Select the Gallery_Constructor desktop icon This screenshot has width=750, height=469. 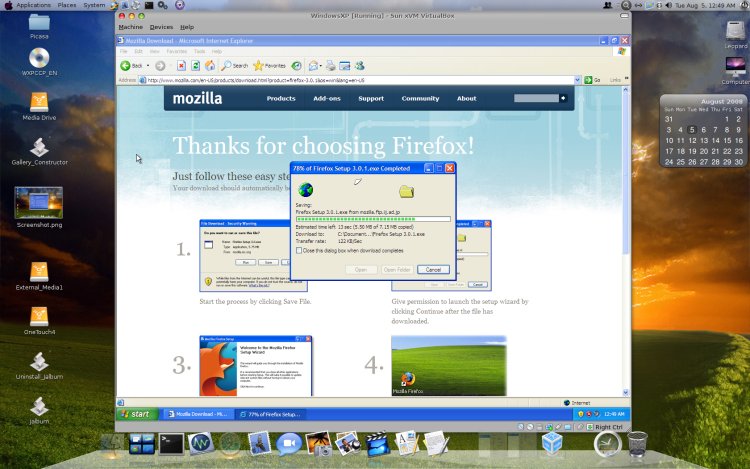click(x=39, y=151)
